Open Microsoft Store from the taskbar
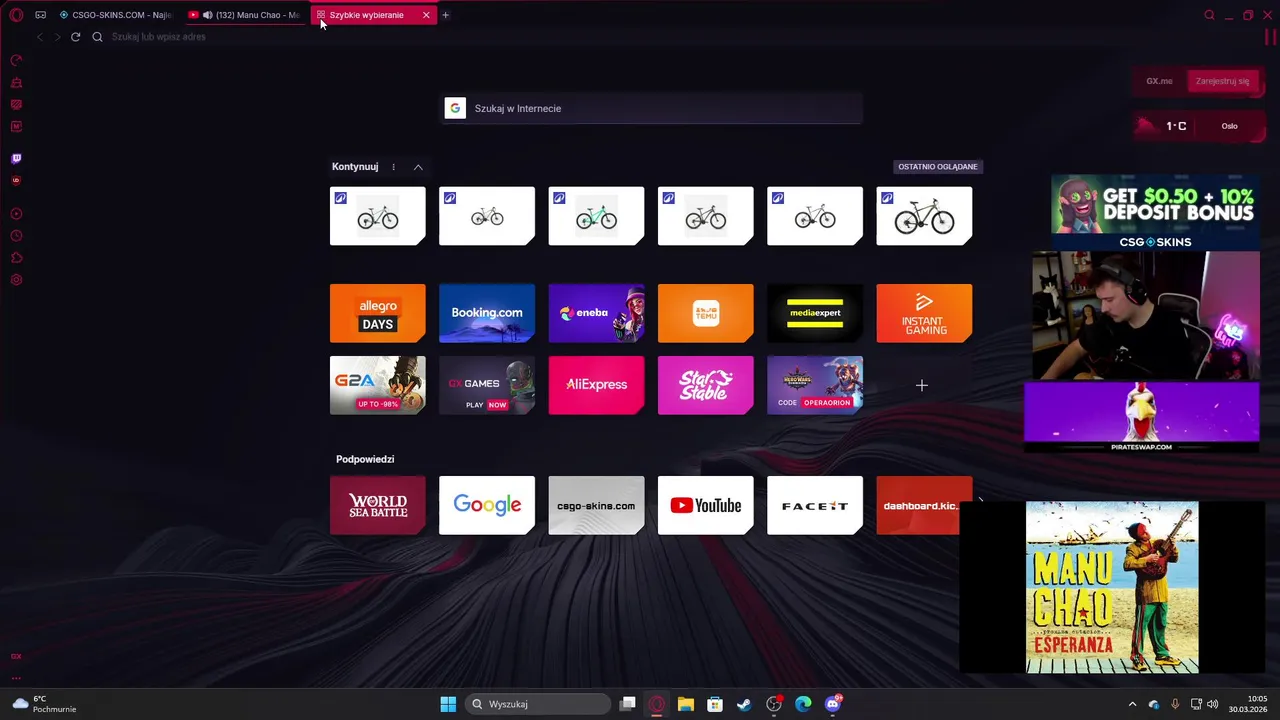The width and height of the screenshot is (1280, 720). click(715, 704)
